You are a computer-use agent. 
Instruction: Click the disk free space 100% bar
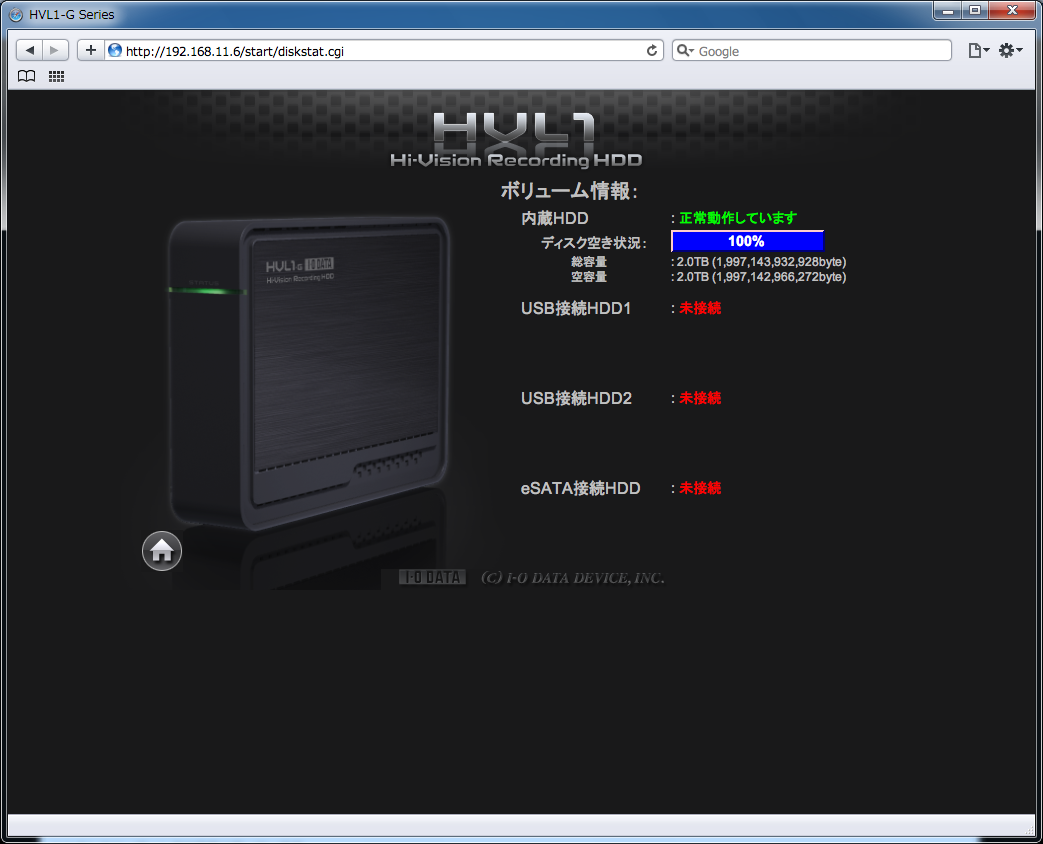[747, 241]
